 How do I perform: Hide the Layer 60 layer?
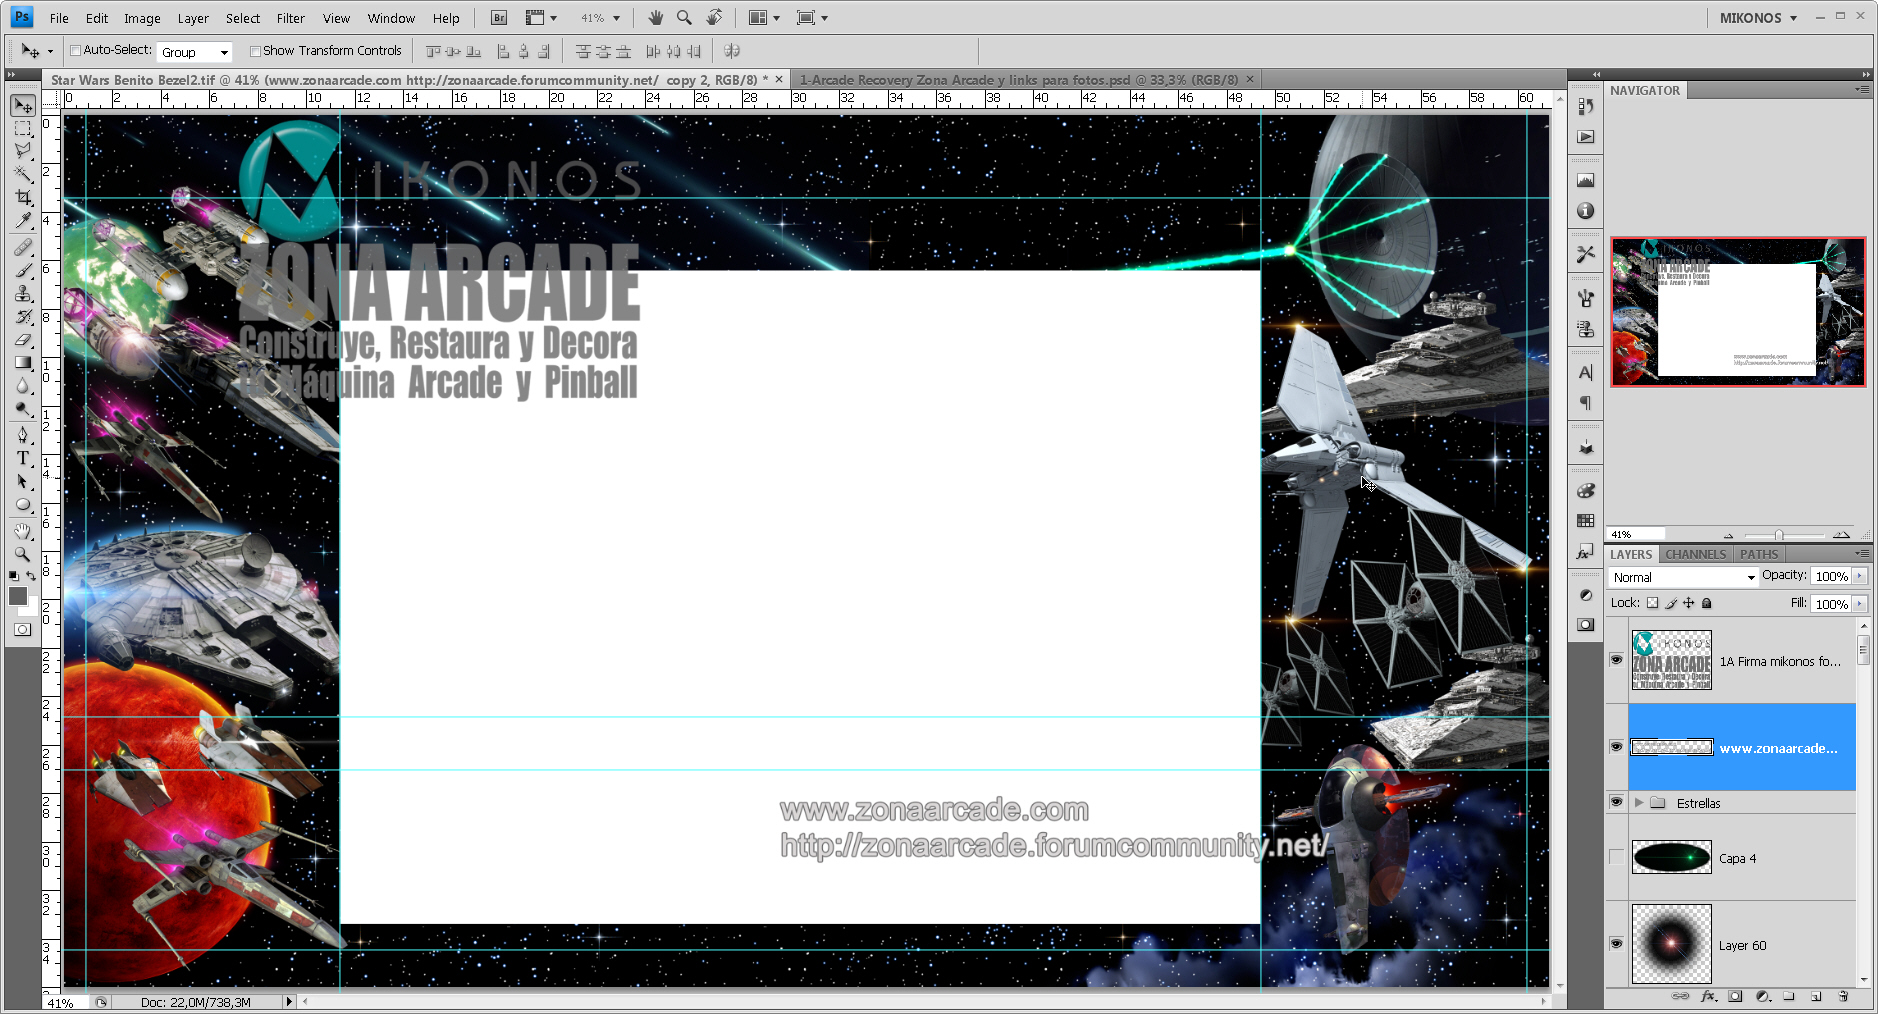click(1616, 943)
